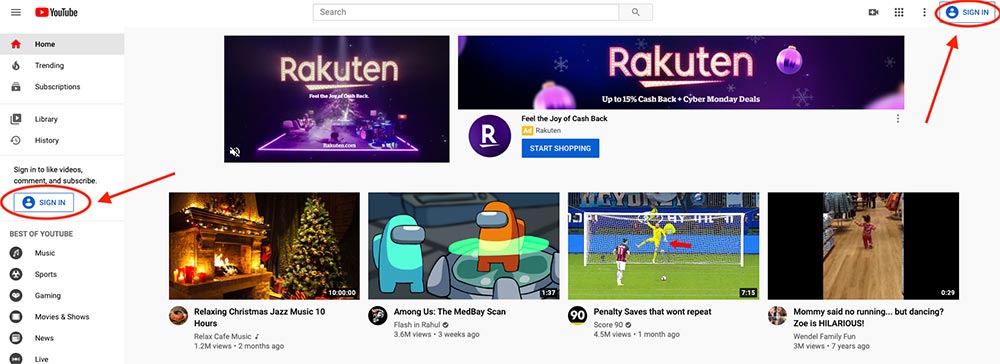This screenshot has height=364, width=1000.
Task: Open Score 90 channel avatar
Action: point(578,316)
